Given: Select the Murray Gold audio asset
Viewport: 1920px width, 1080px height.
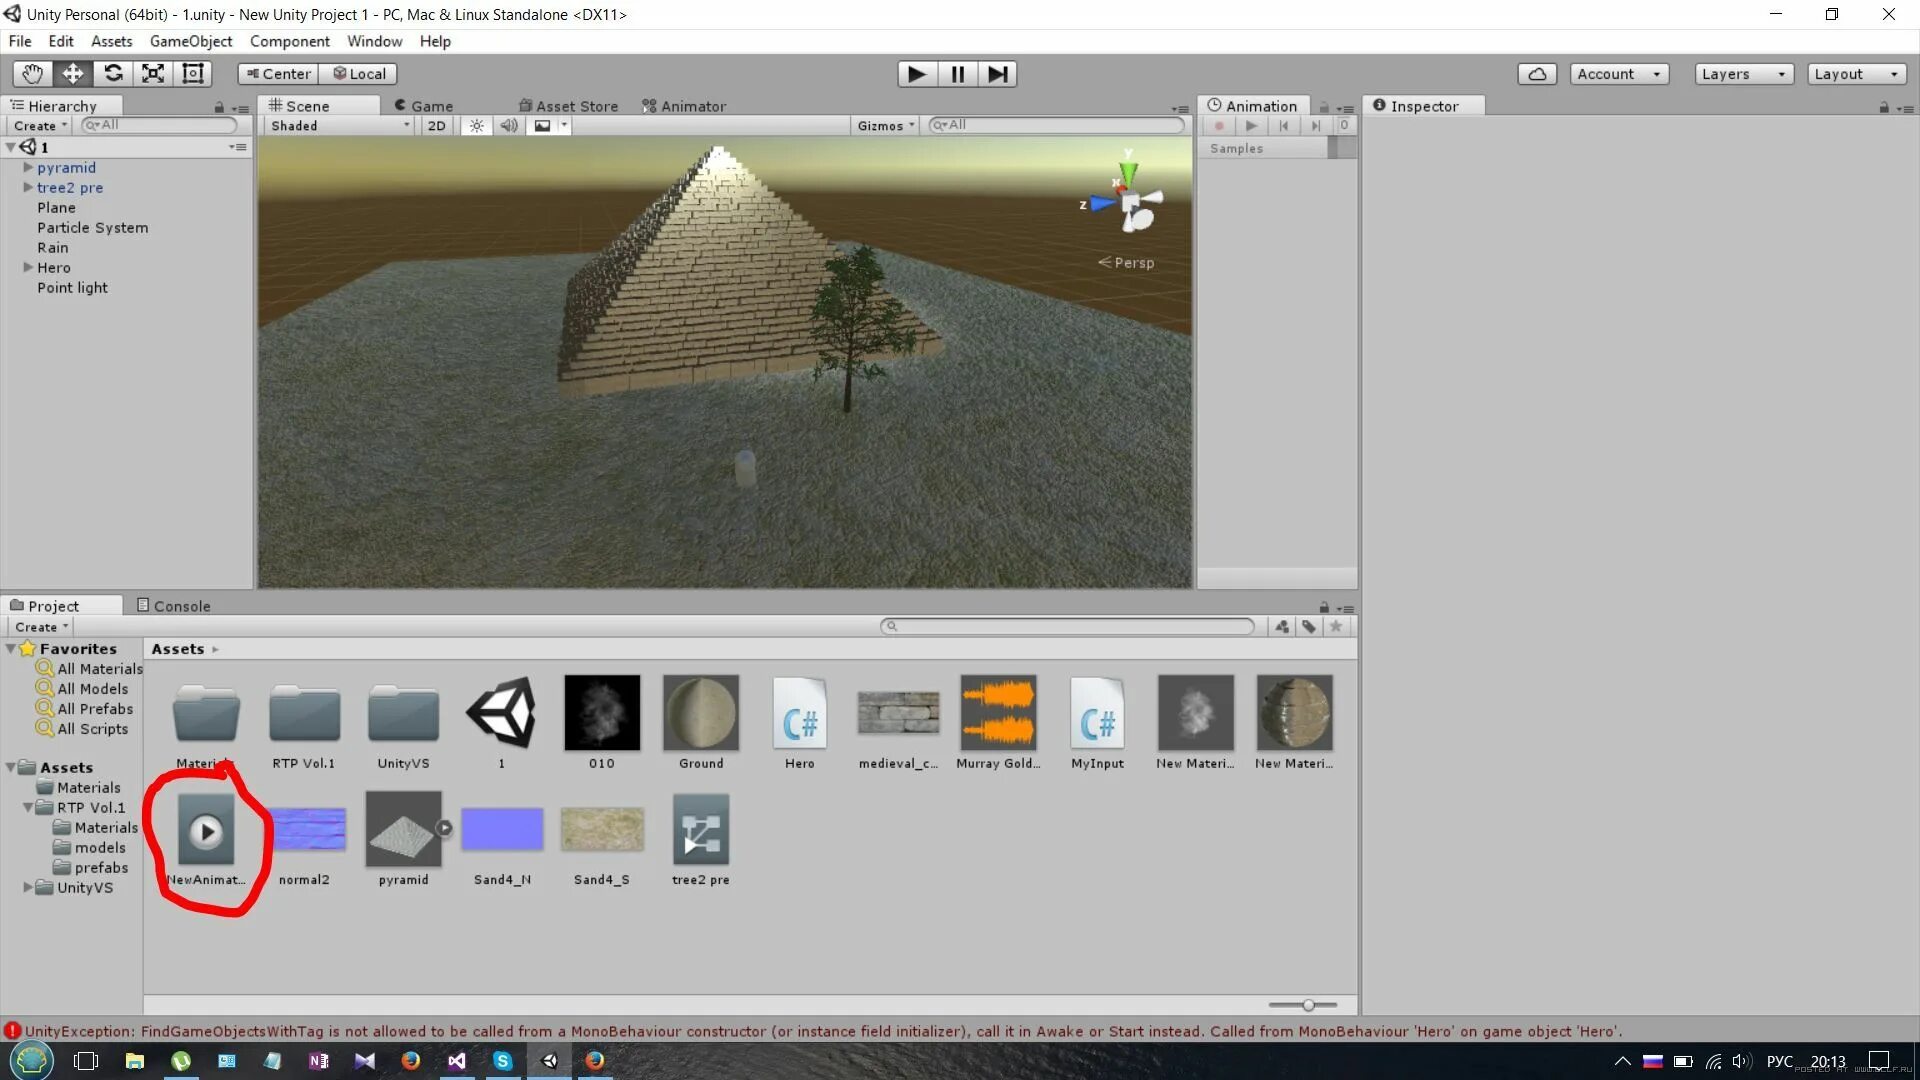Looking at the screenshot, I should coord(998,723).
